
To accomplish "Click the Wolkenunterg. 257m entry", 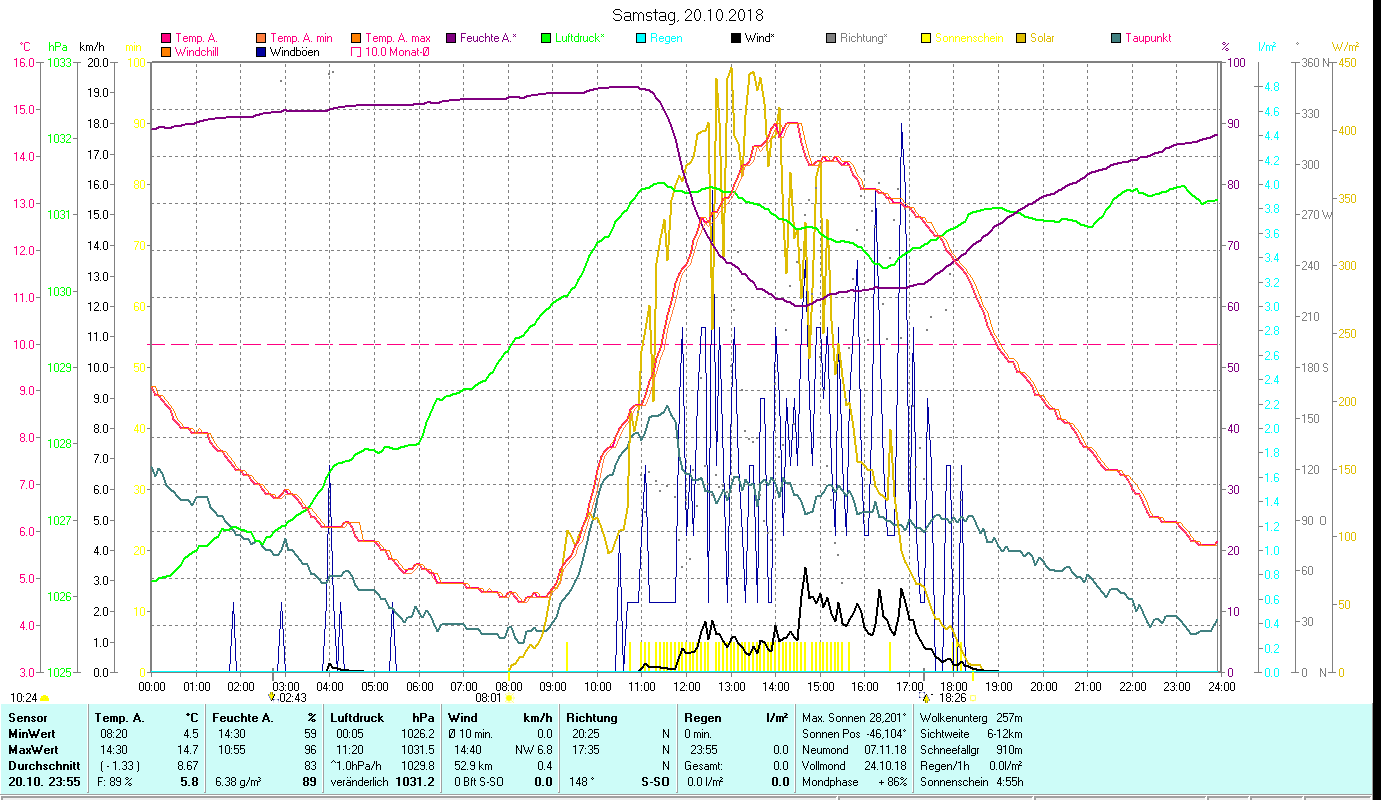I will [970, 718].
